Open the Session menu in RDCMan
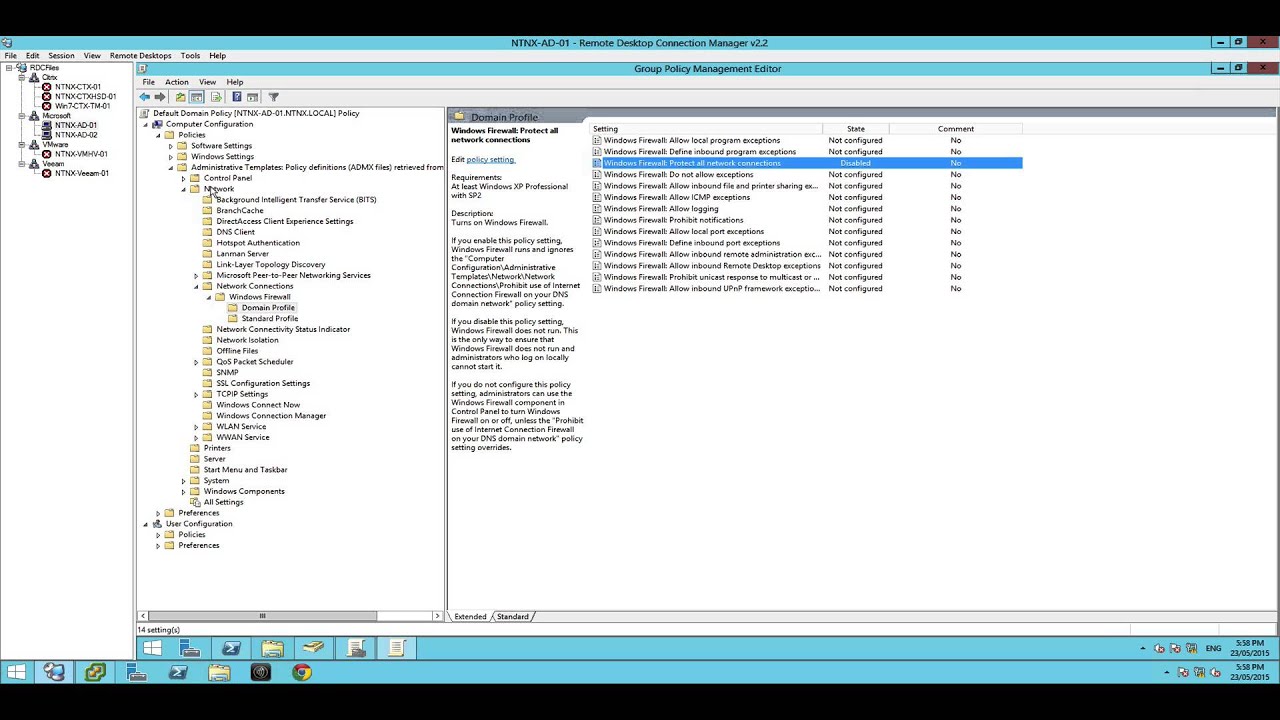 pos(61,56)
